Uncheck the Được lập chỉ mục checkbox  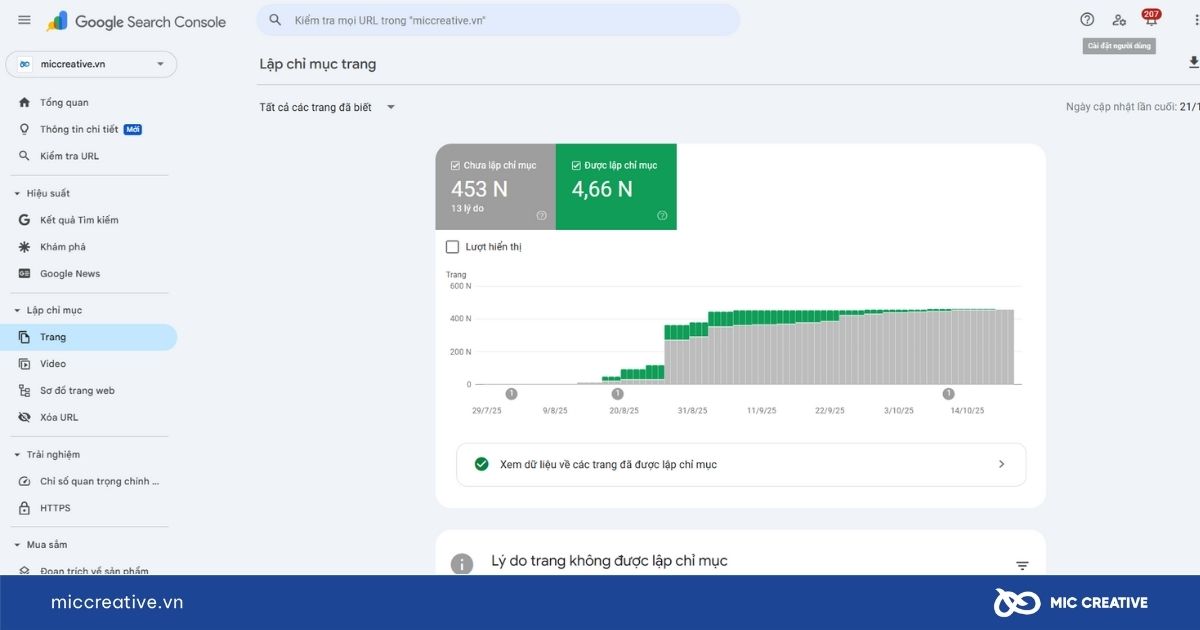tap(576, 166)
